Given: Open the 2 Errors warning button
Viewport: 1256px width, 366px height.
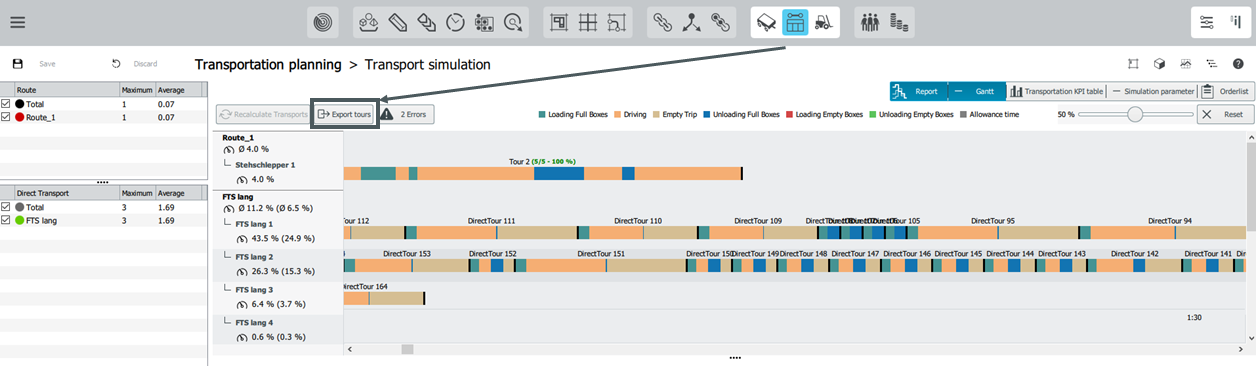Looking at the screenshot, I should (405, 115).
